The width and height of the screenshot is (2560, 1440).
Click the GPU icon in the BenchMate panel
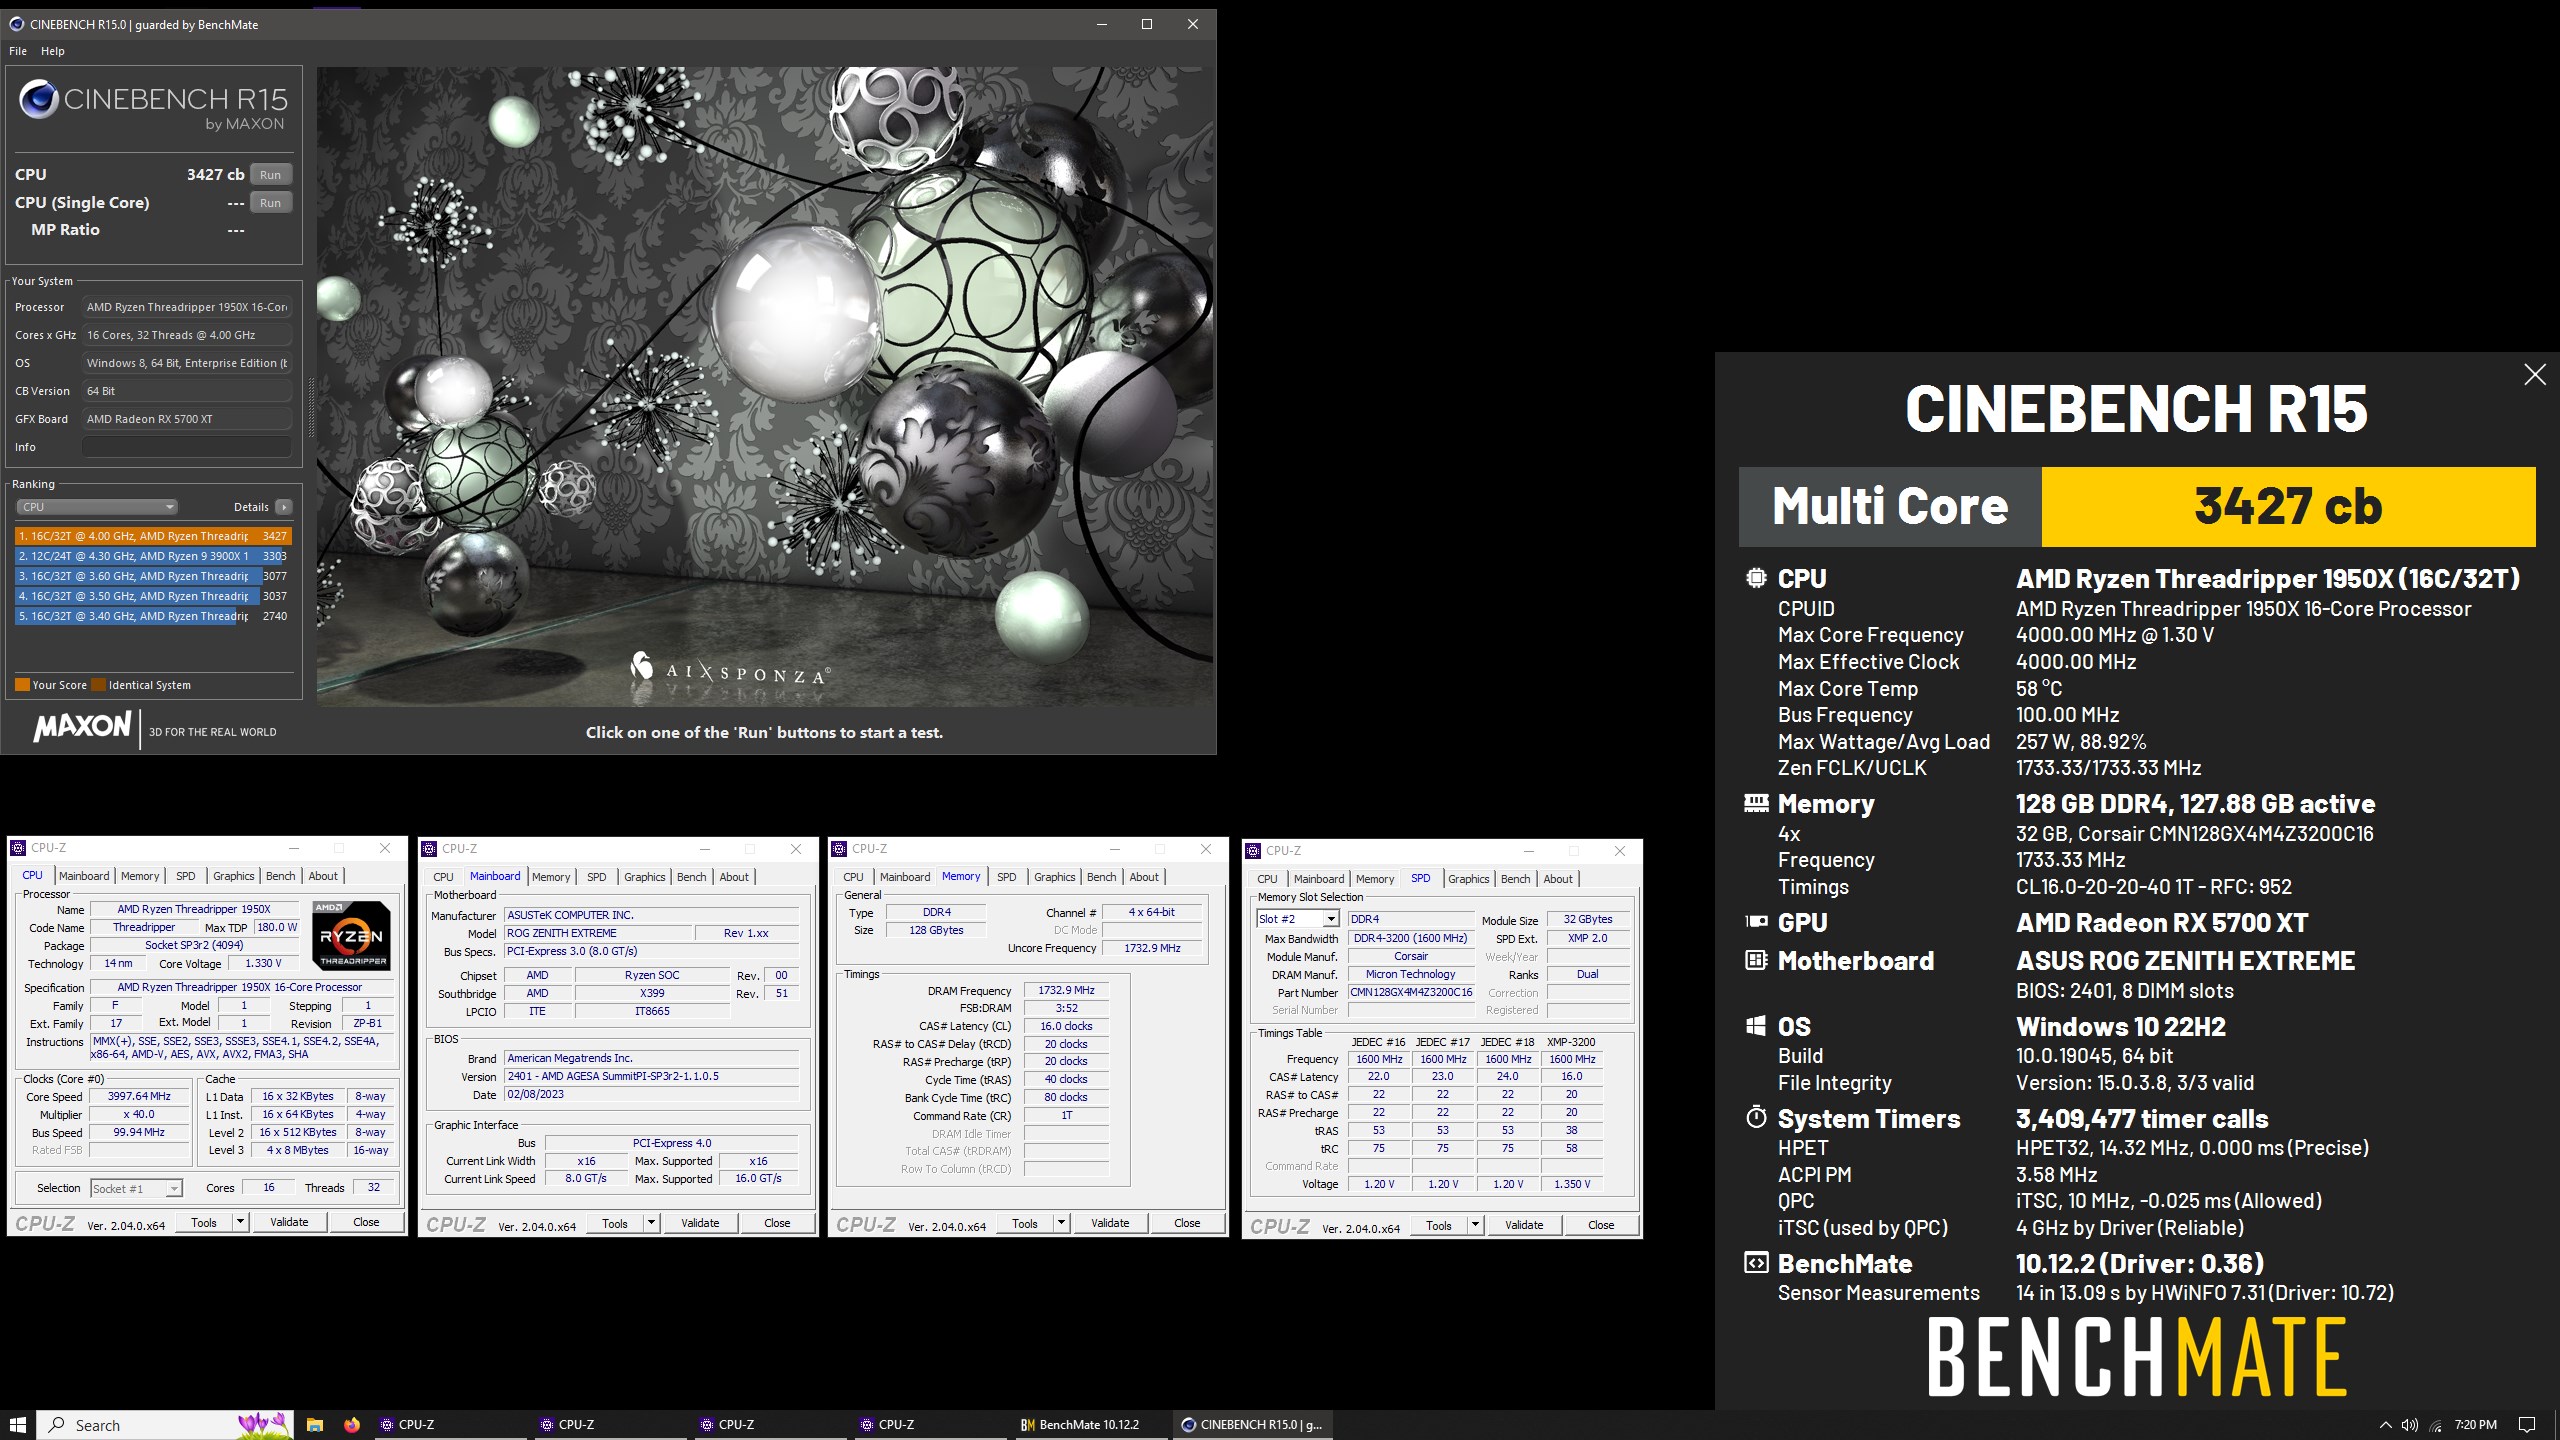pyautogui.click(x=1756, y=922)
